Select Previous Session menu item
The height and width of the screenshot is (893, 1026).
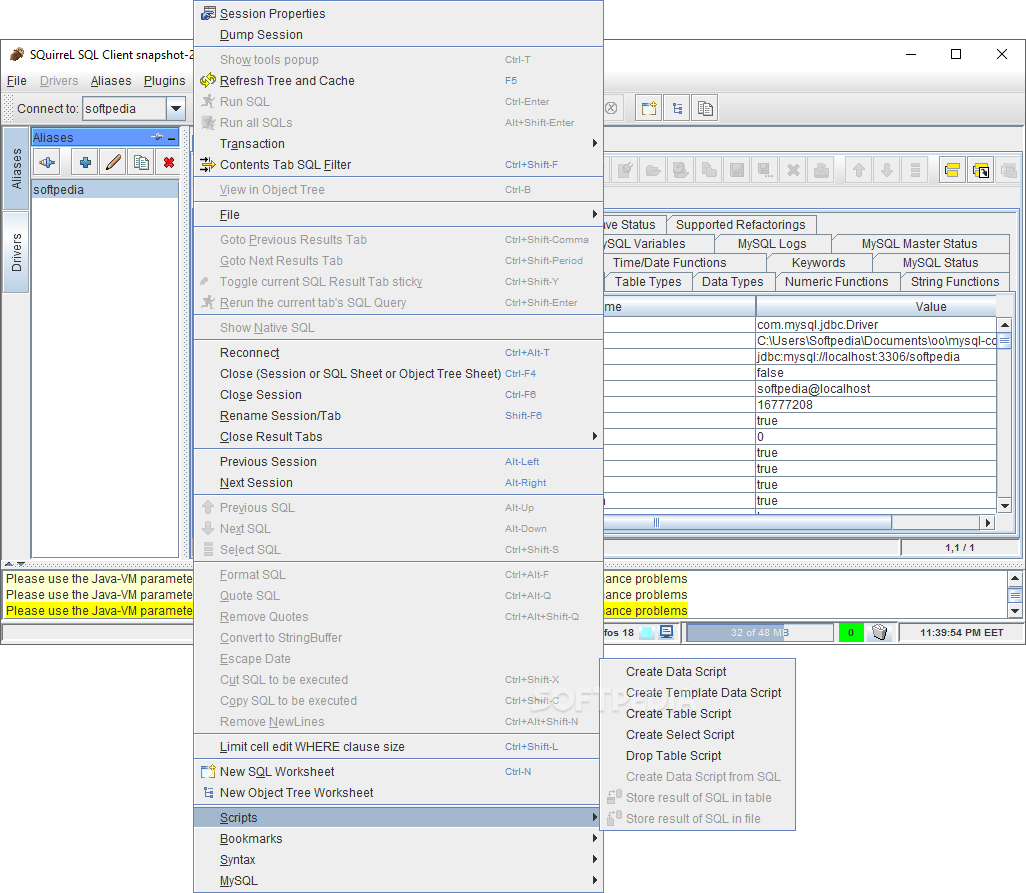coord(398,461)
